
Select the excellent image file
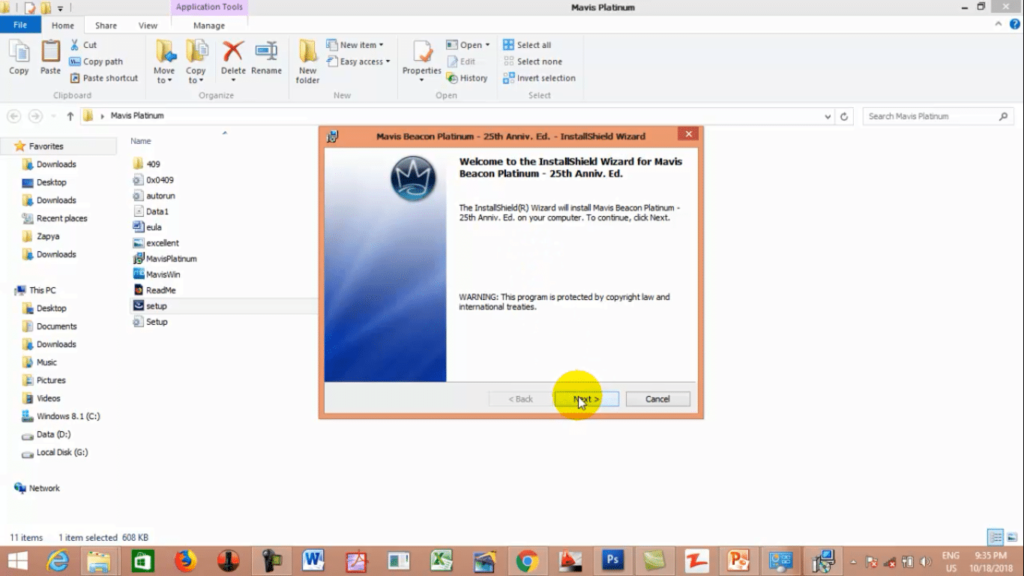tap(155, 242)
